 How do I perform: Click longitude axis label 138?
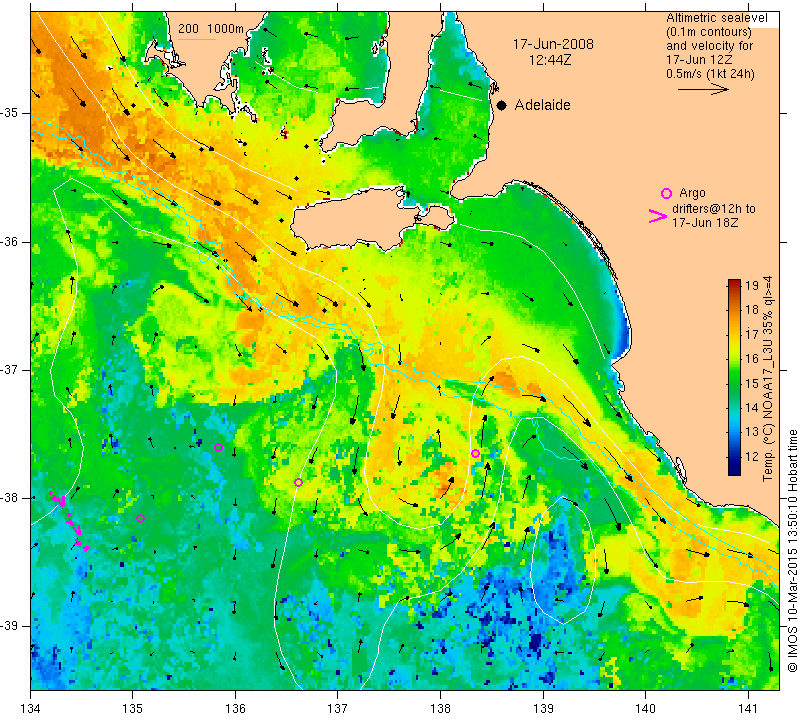coord(440,709)
